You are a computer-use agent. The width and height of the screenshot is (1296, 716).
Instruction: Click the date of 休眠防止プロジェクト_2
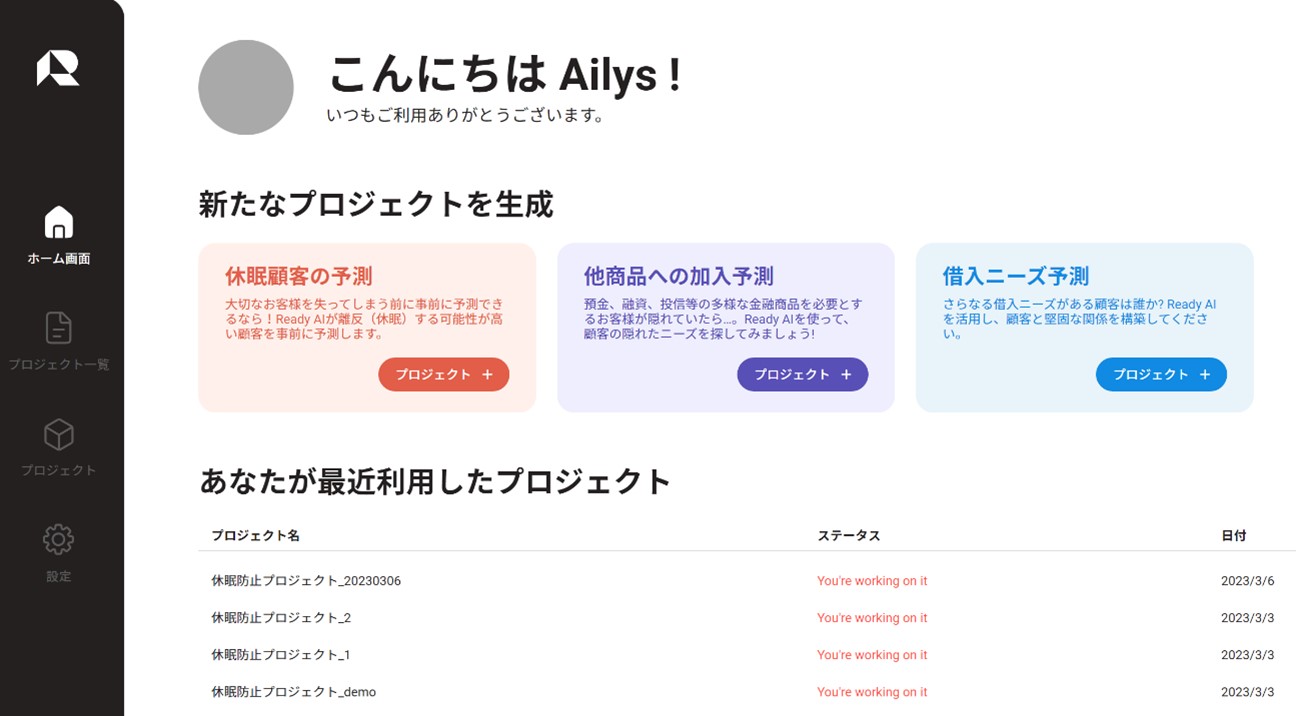1248,618
